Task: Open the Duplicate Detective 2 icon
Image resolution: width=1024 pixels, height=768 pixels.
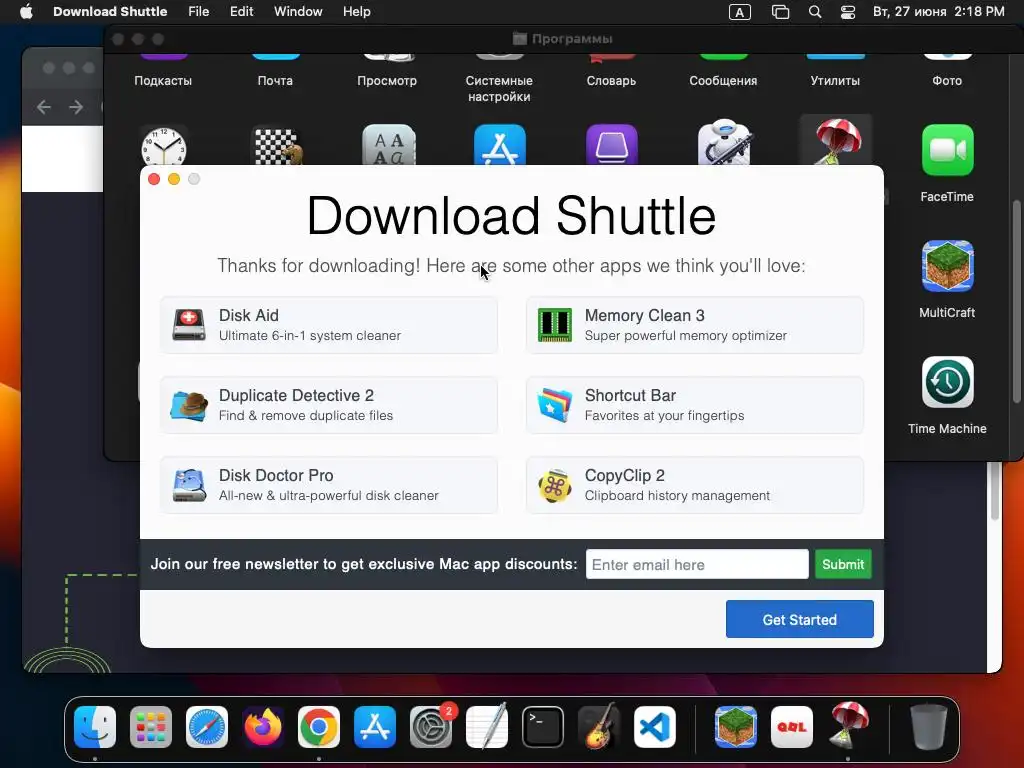Action: pos(189,405)
